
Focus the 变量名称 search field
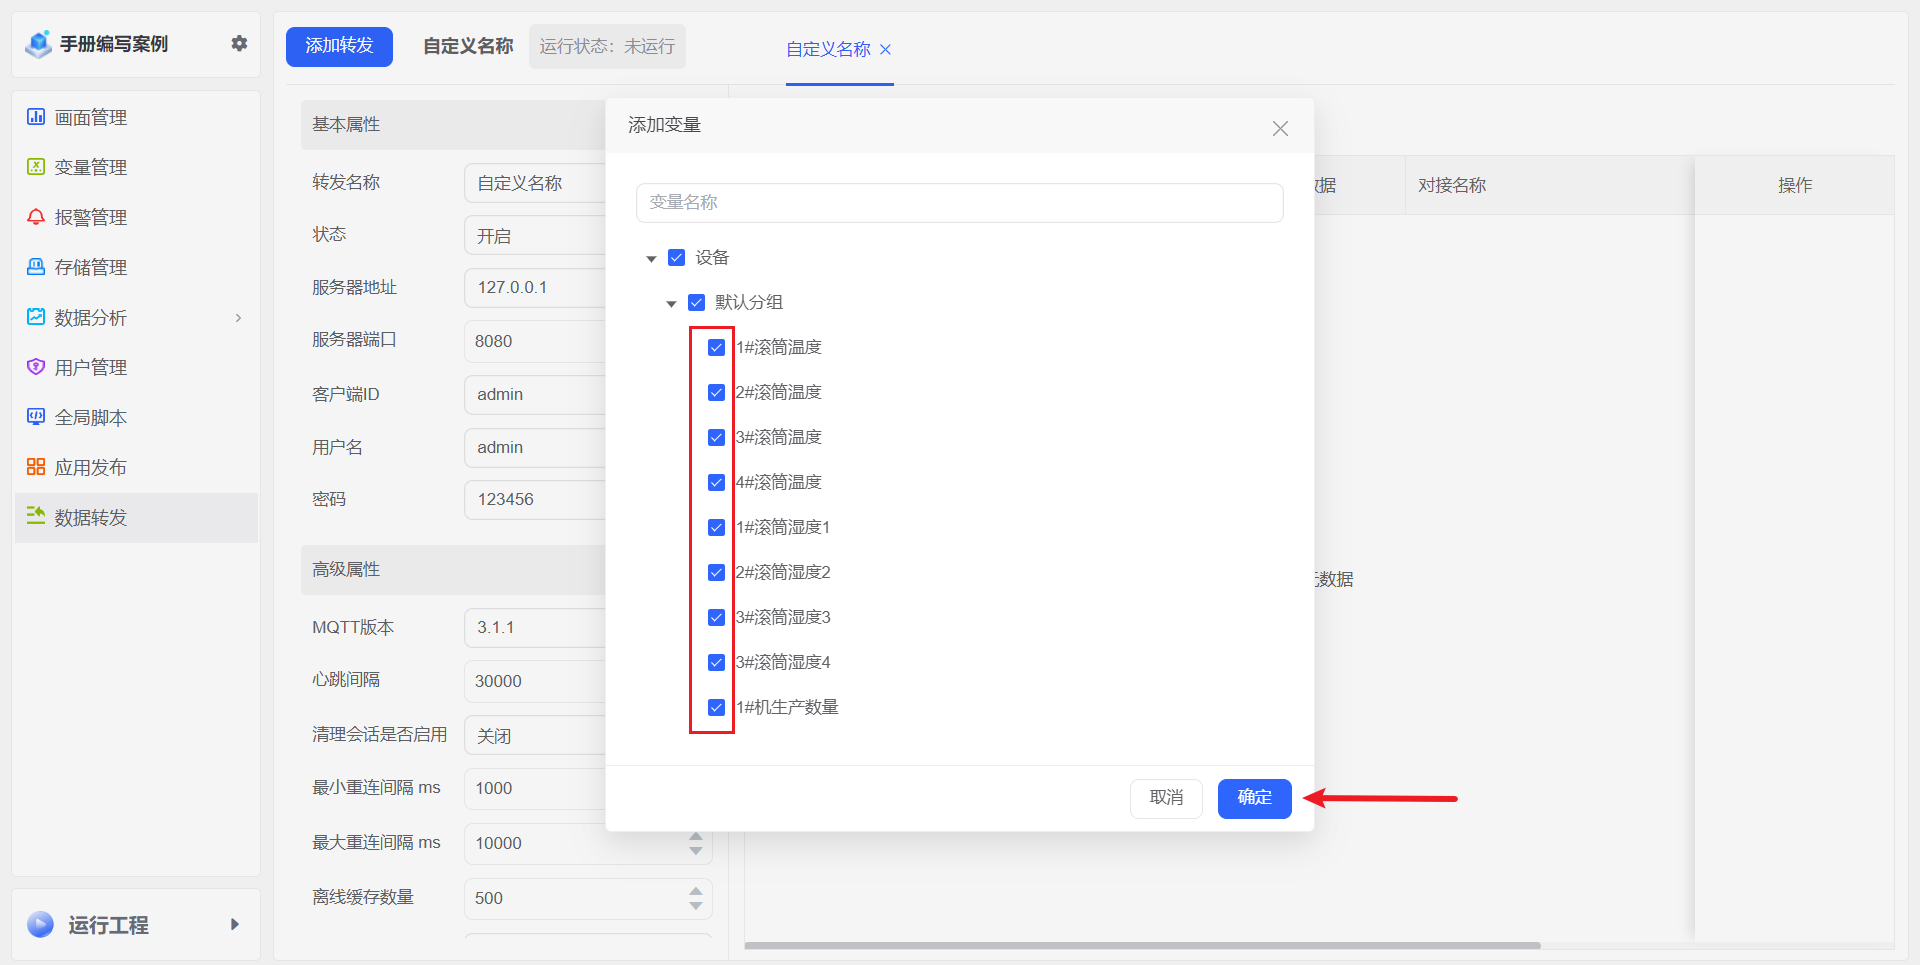959,203
